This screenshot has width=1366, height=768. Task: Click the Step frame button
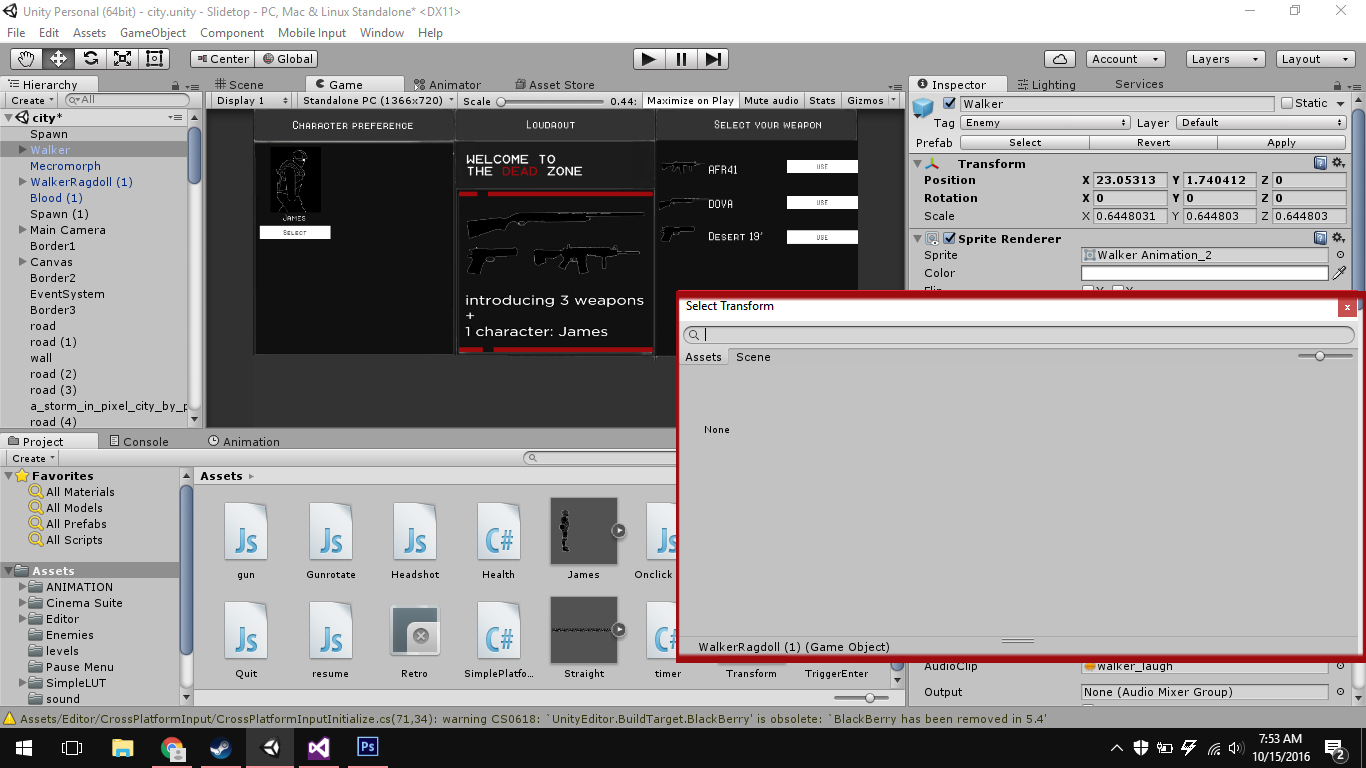tap(712, 59)
